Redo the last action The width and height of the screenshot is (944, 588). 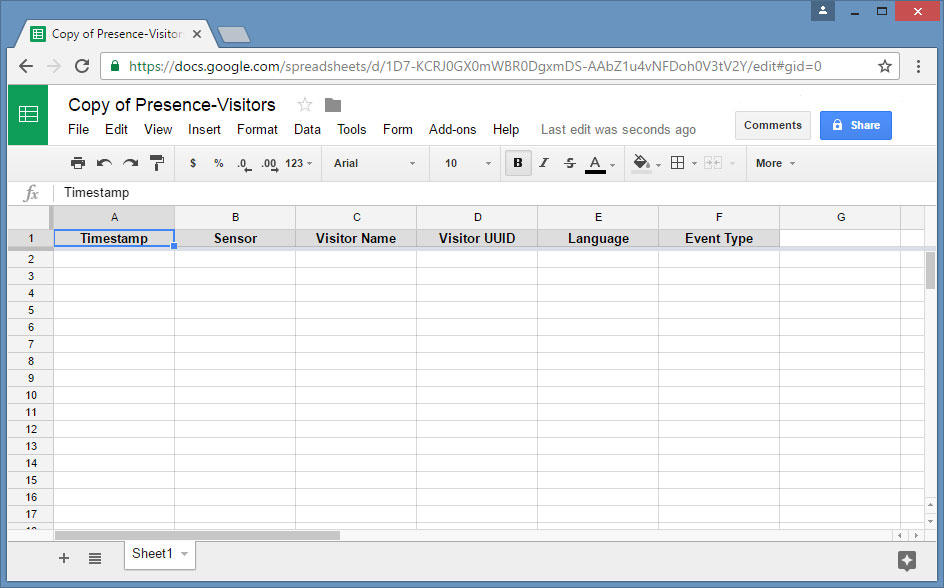pyautogui.click(x=130, y=163)
